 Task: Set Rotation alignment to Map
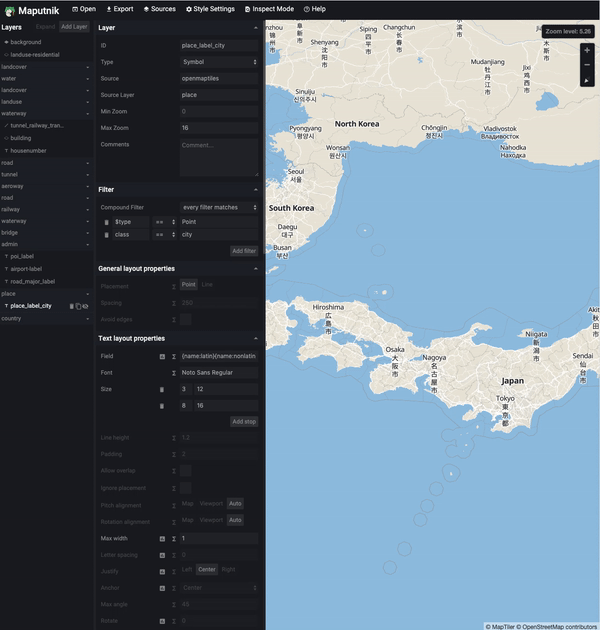(187, 520)
